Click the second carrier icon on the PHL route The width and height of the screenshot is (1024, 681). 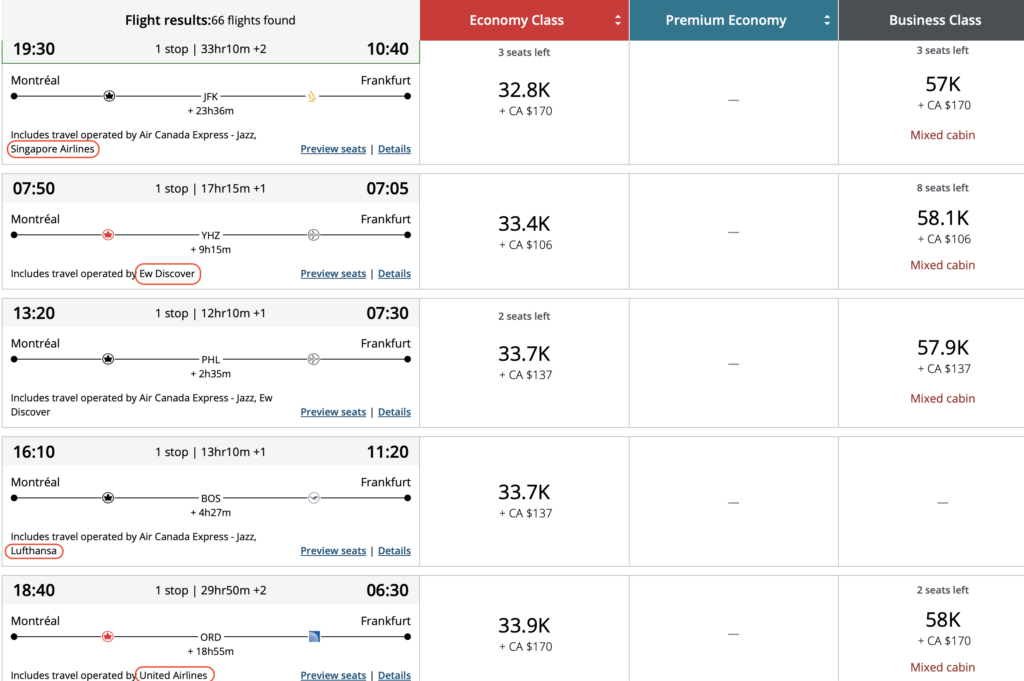coord(313,359)
